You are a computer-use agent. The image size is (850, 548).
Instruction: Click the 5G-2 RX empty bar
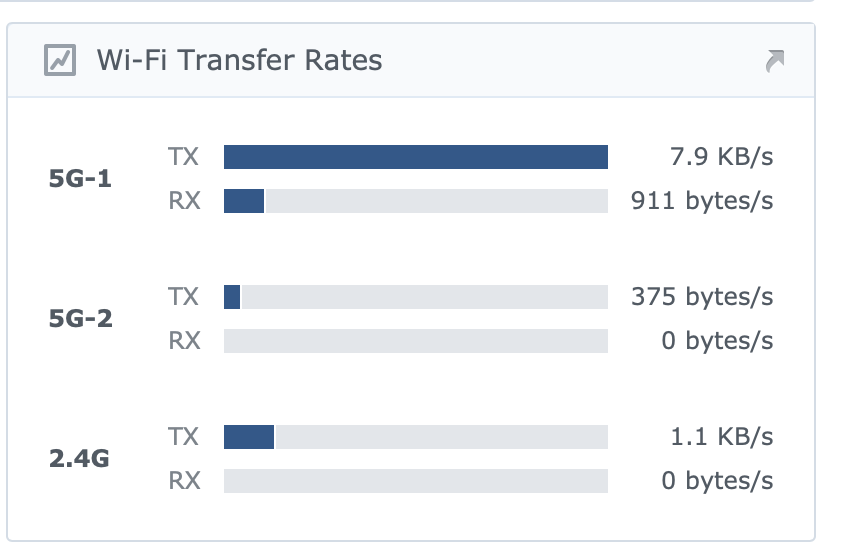(x=416, y=341)
